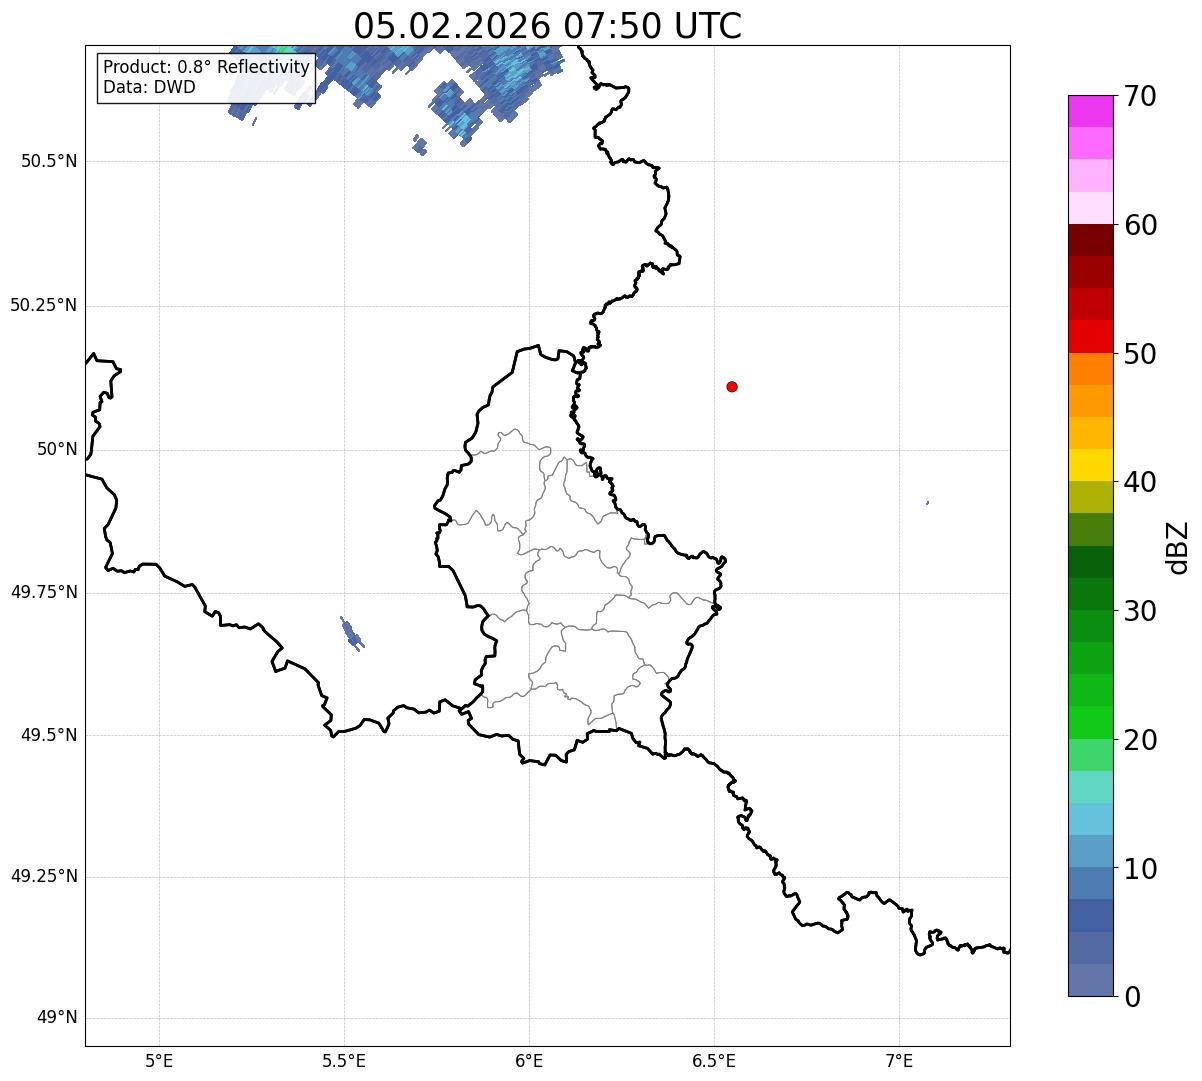Click the 5.5°E longitude label
This screenshot has height=1081, width=1202.
[x=344, y=1060]
